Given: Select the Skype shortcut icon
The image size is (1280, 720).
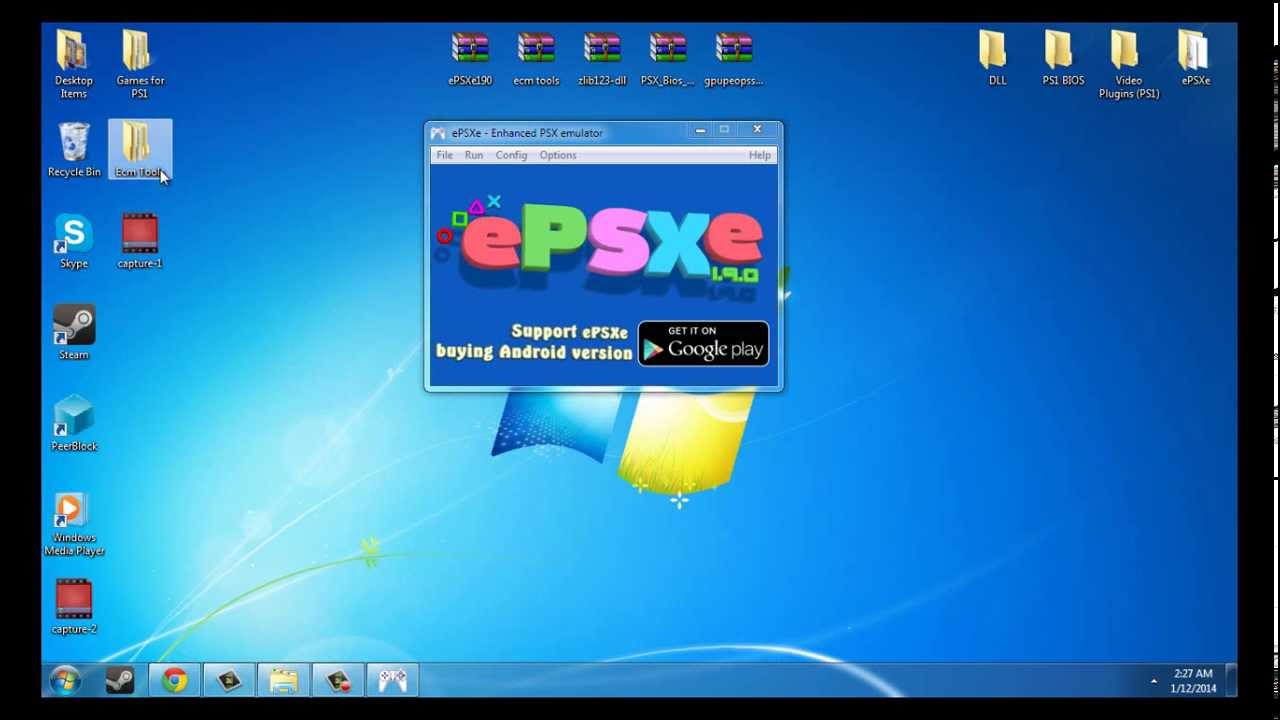Looking at the screenshot, I should point(74,241).
